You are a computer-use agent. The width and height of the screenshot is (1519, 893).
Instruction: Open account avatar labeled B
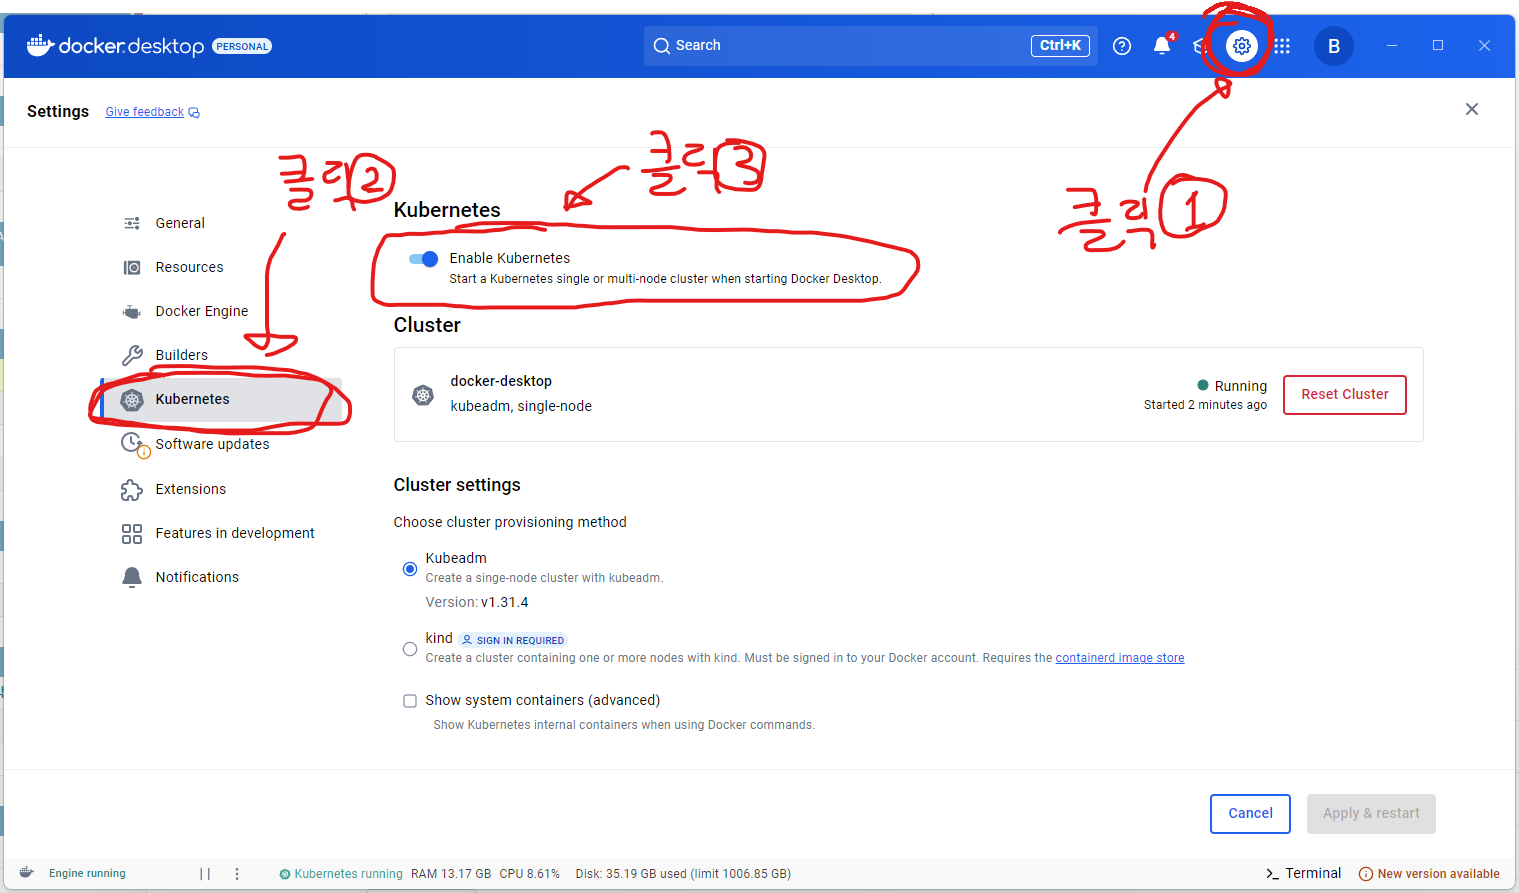click(x=1334, y=46)
